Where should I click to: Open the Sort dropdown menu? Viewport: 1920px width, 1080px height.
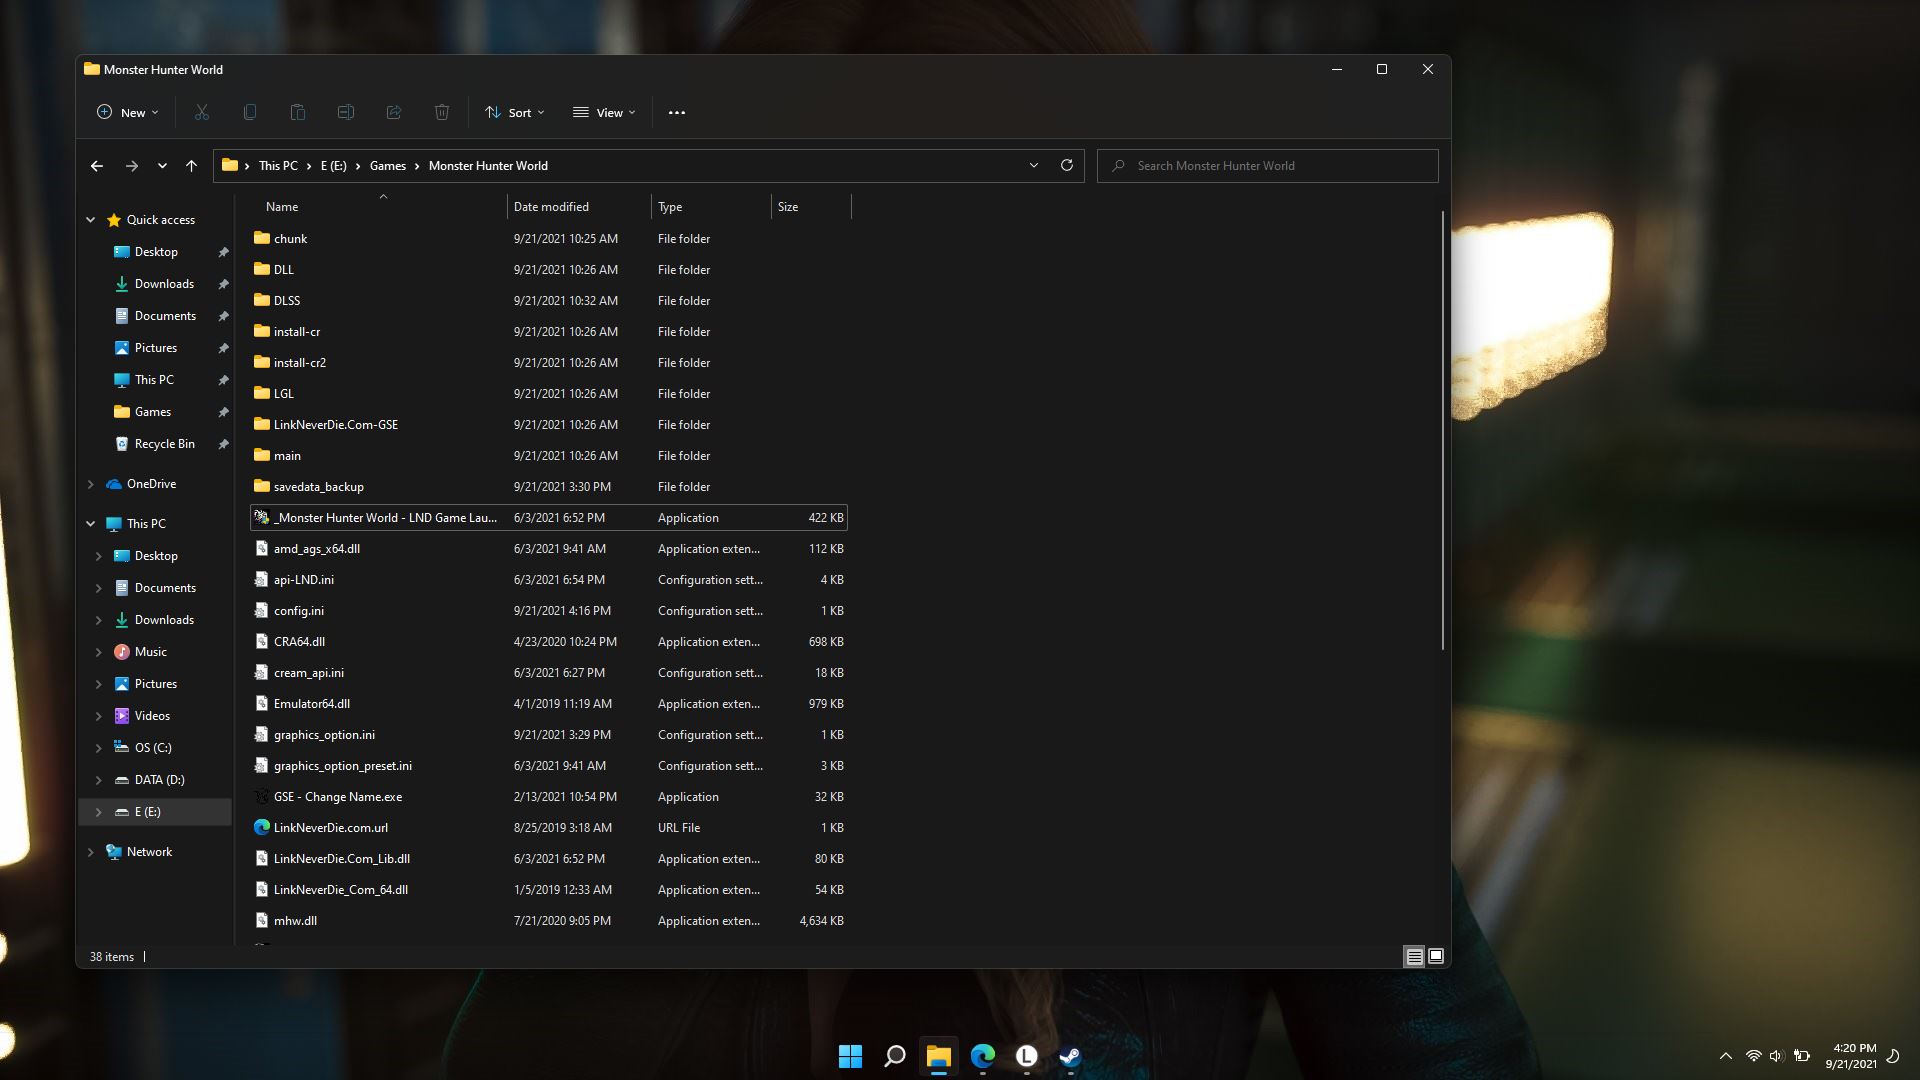[x=514, y=112]
